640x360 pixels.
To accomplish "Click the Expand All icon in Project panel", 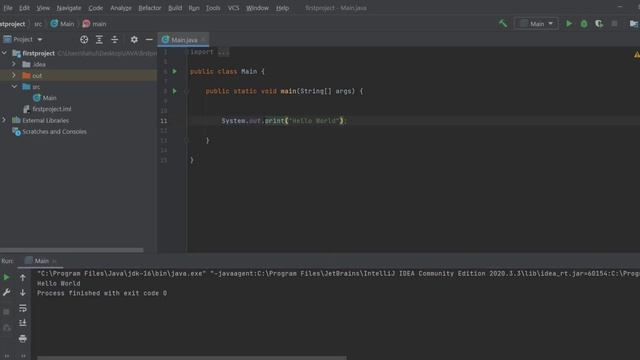I will pyautogui.click(x=99, y=40).
